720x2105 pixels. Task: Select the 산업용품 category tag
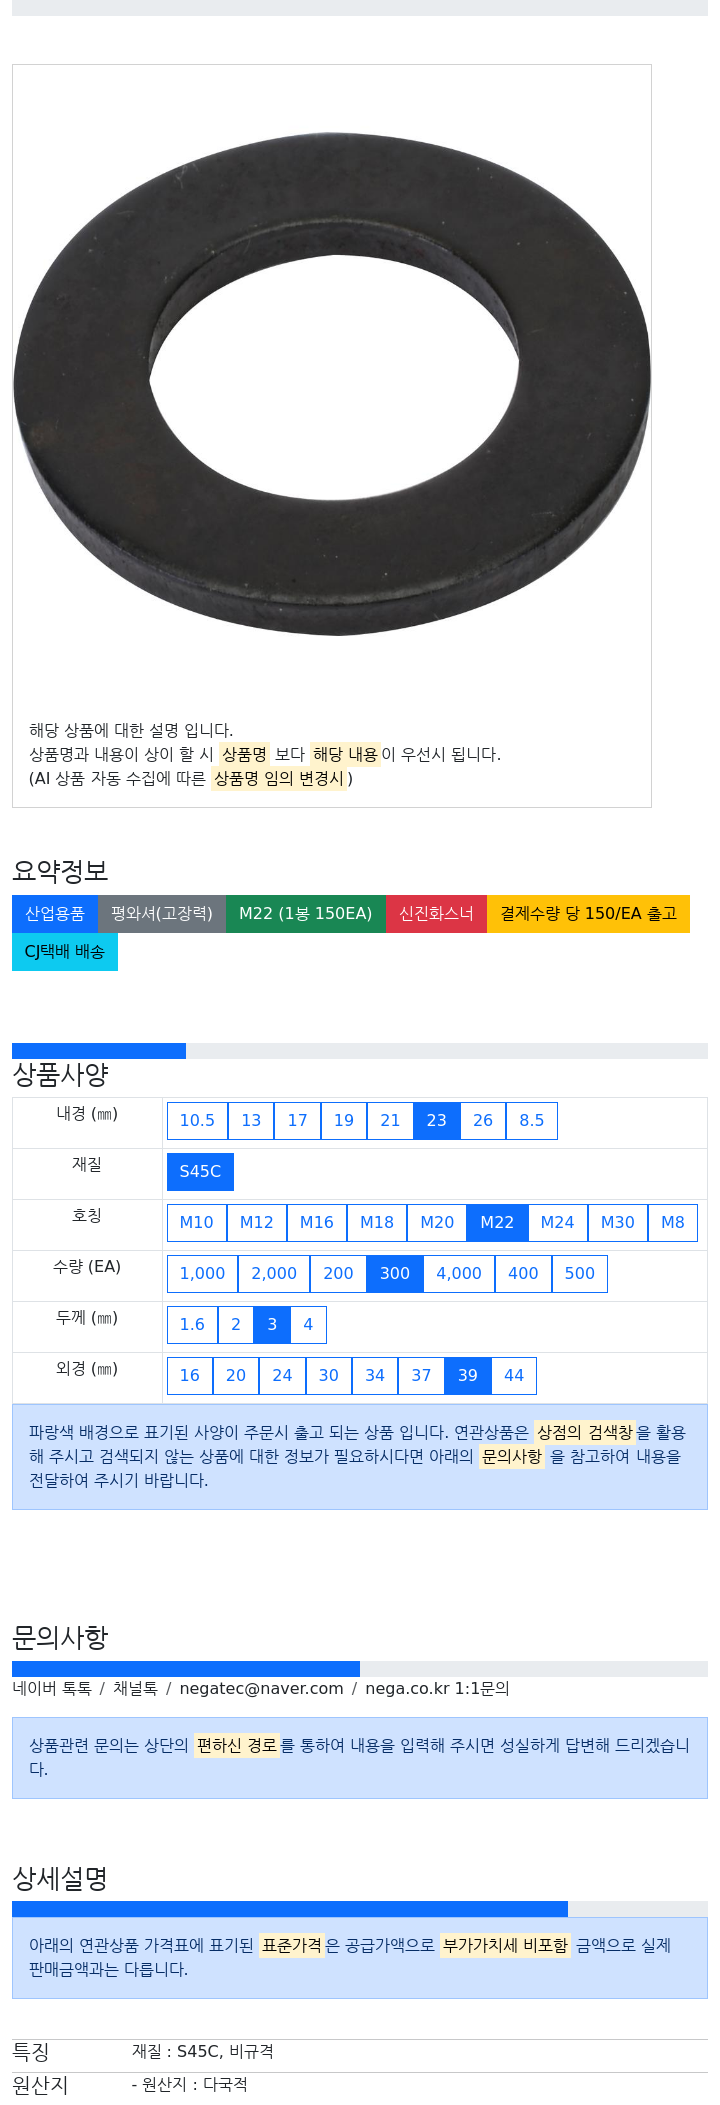[x=55, y=914]
